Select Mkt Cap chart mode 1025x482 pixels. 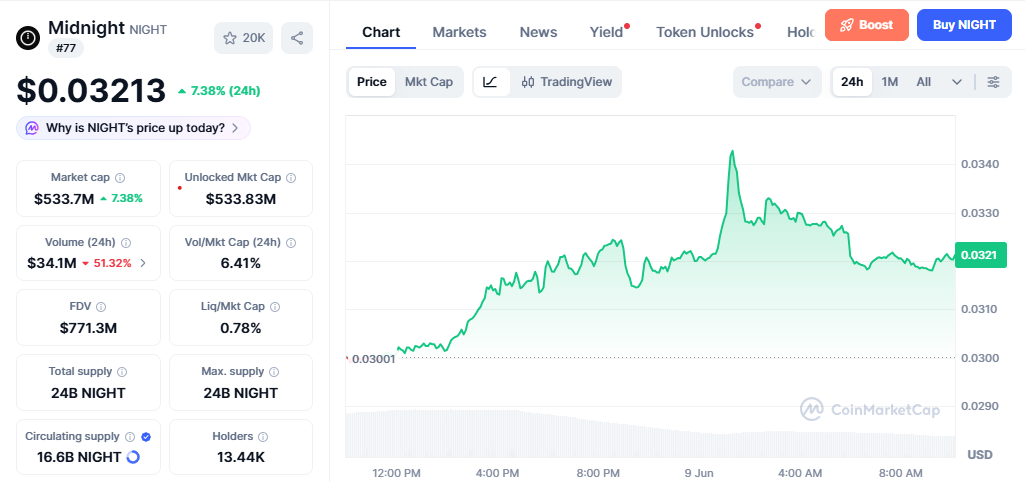tap(429, 82)
